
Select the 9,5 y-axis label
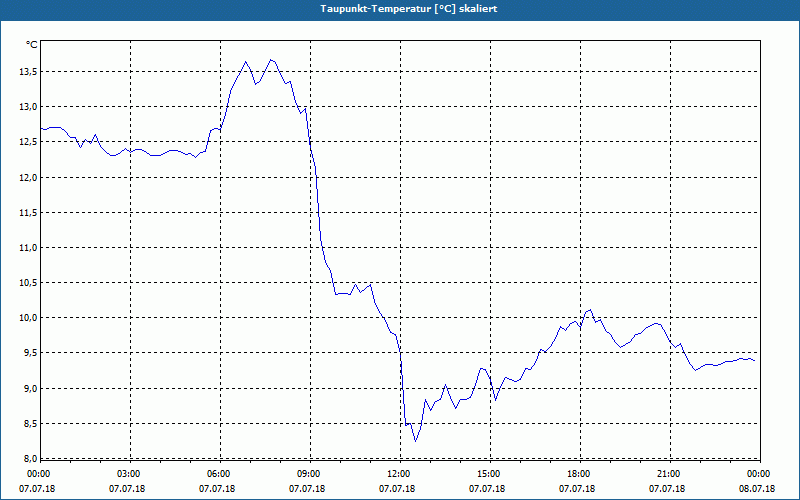pyautogui.click(x=30, y=354)
